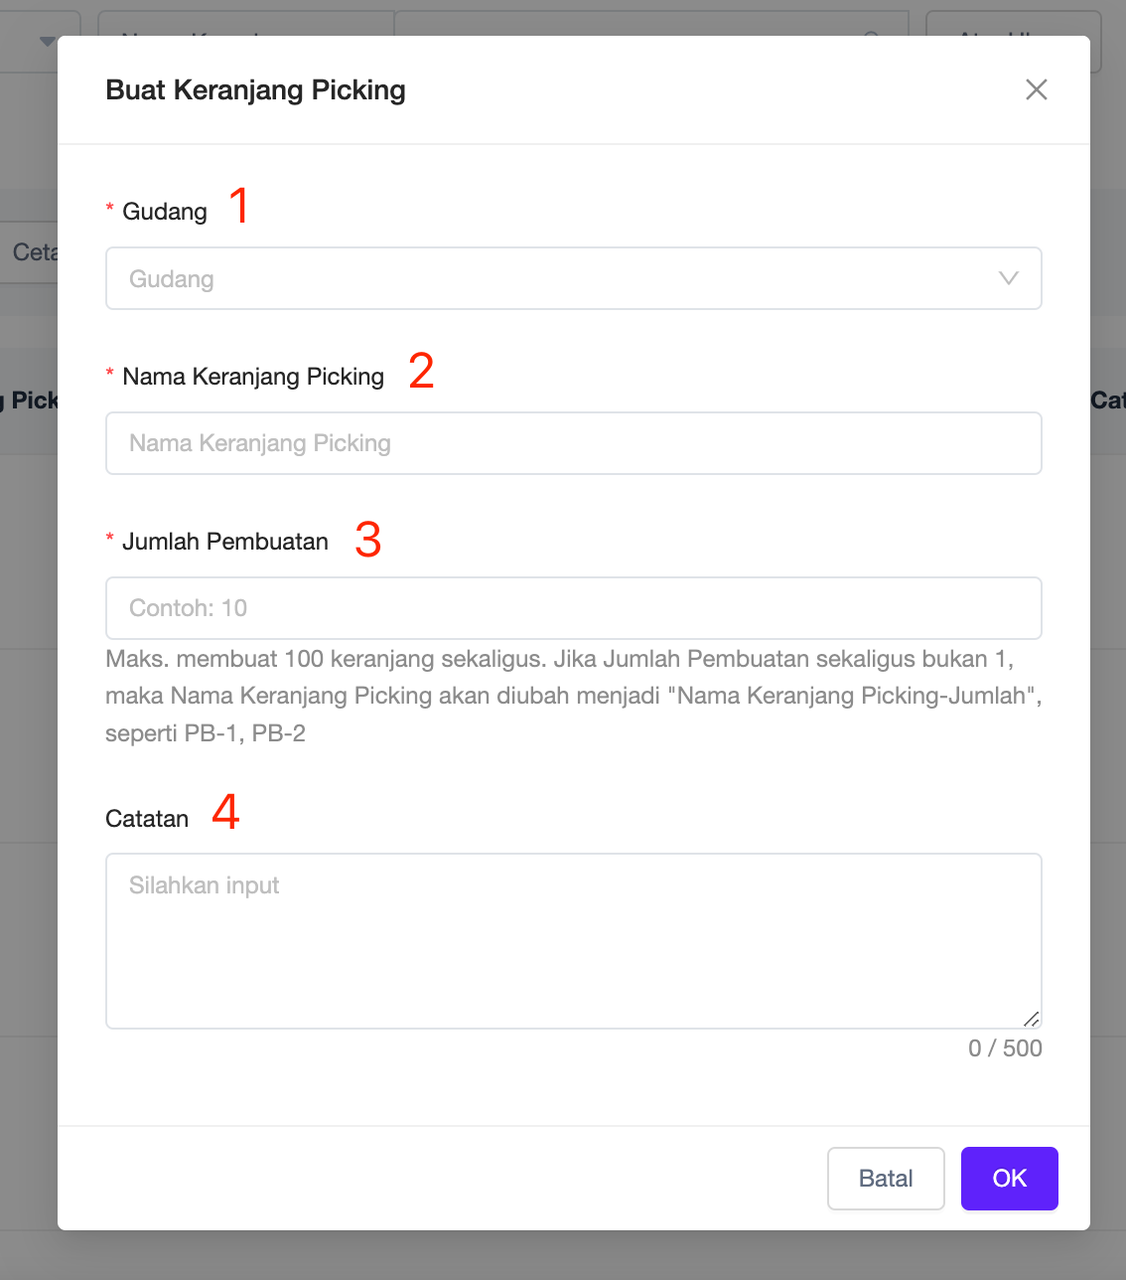Screen dimensions: 1126x1280
Task: Grab the Catatan textarea resize handle
Action: click(x=1031, y=1019)
